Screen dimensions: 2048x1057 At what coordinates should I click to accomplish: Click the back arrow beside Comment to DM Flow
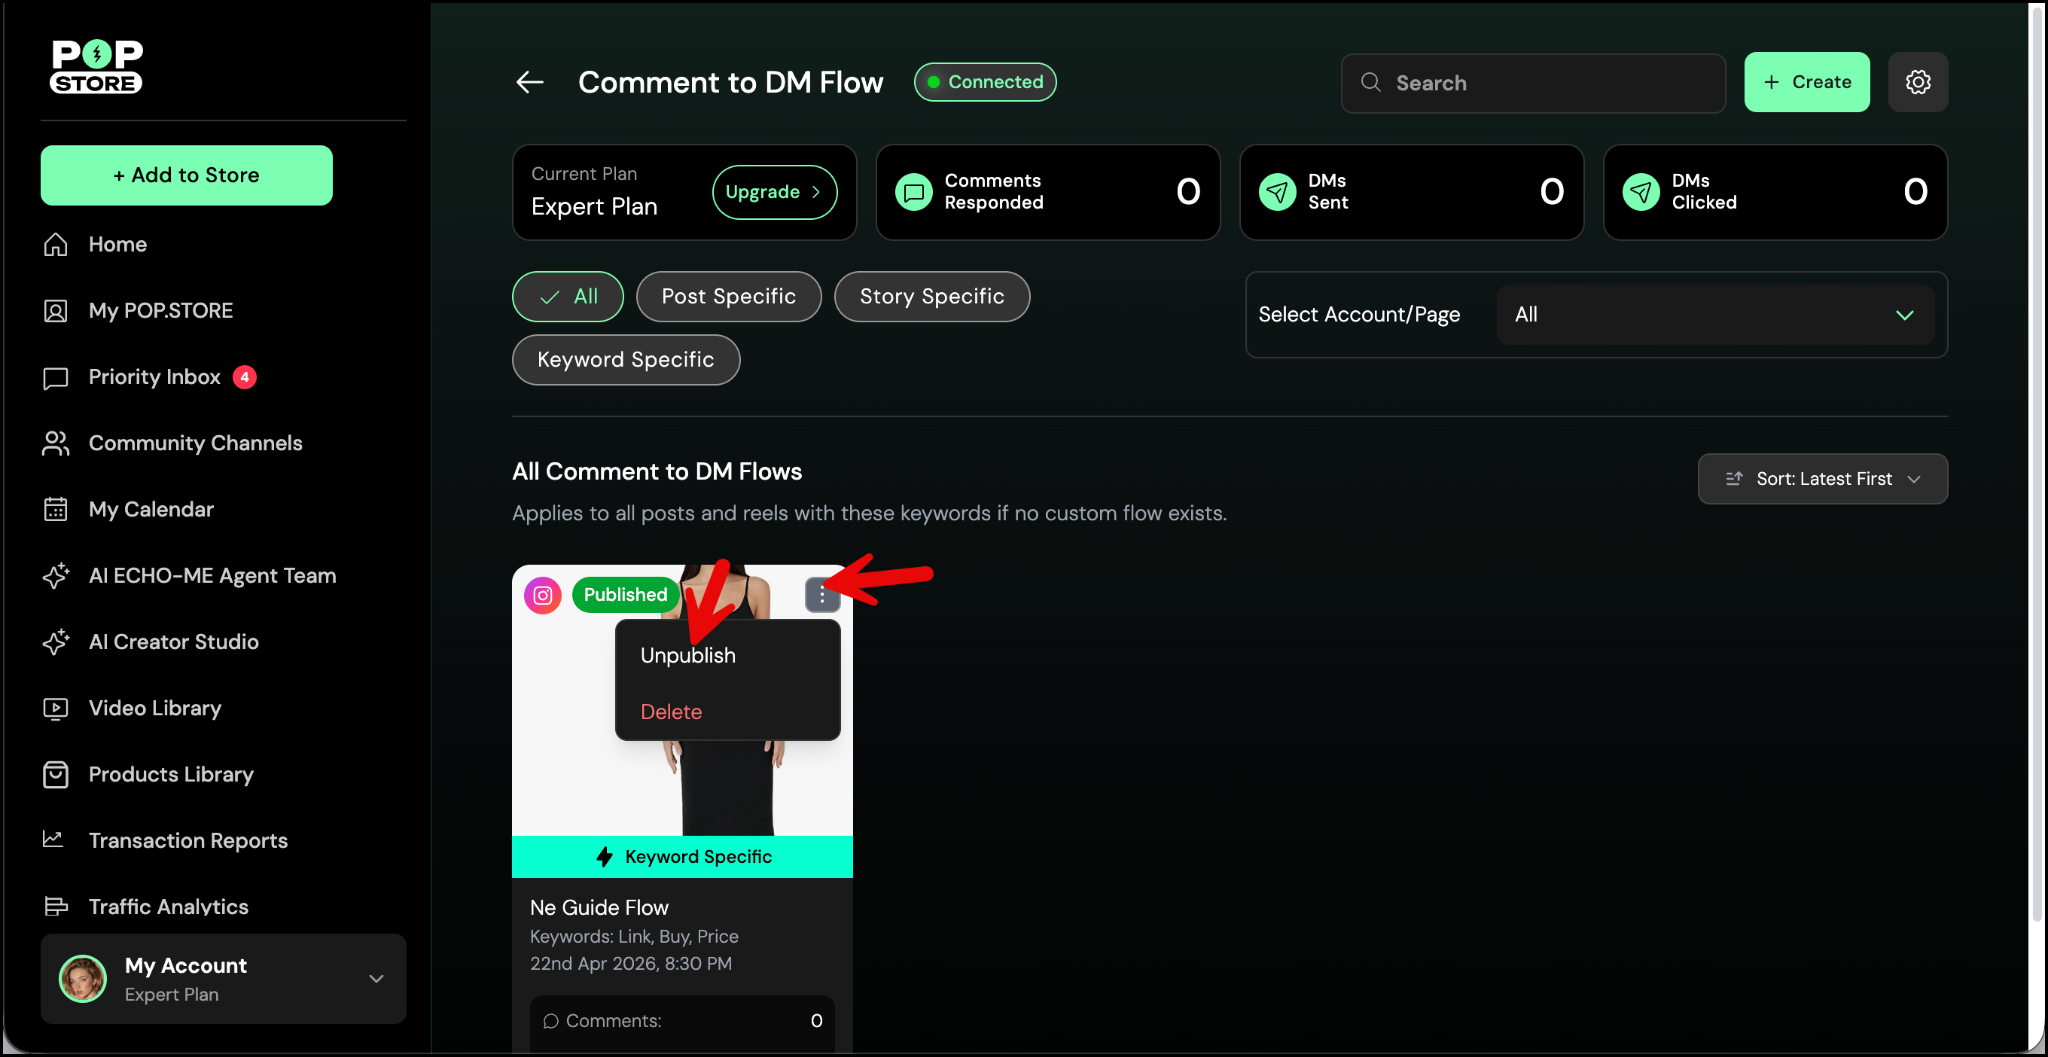point(530,82)
